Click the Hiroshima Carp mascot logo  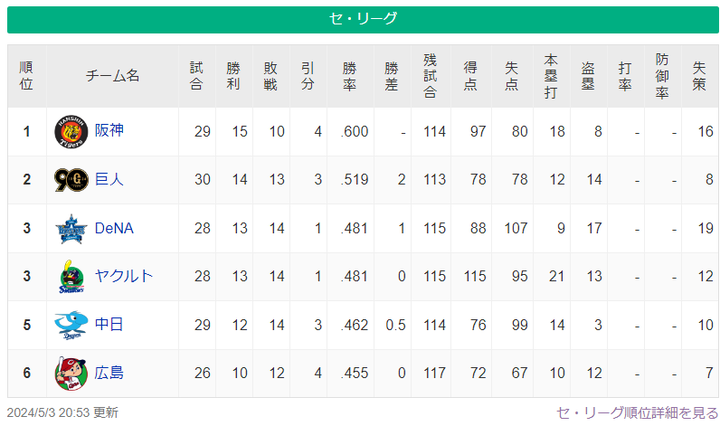pos(71,373)
